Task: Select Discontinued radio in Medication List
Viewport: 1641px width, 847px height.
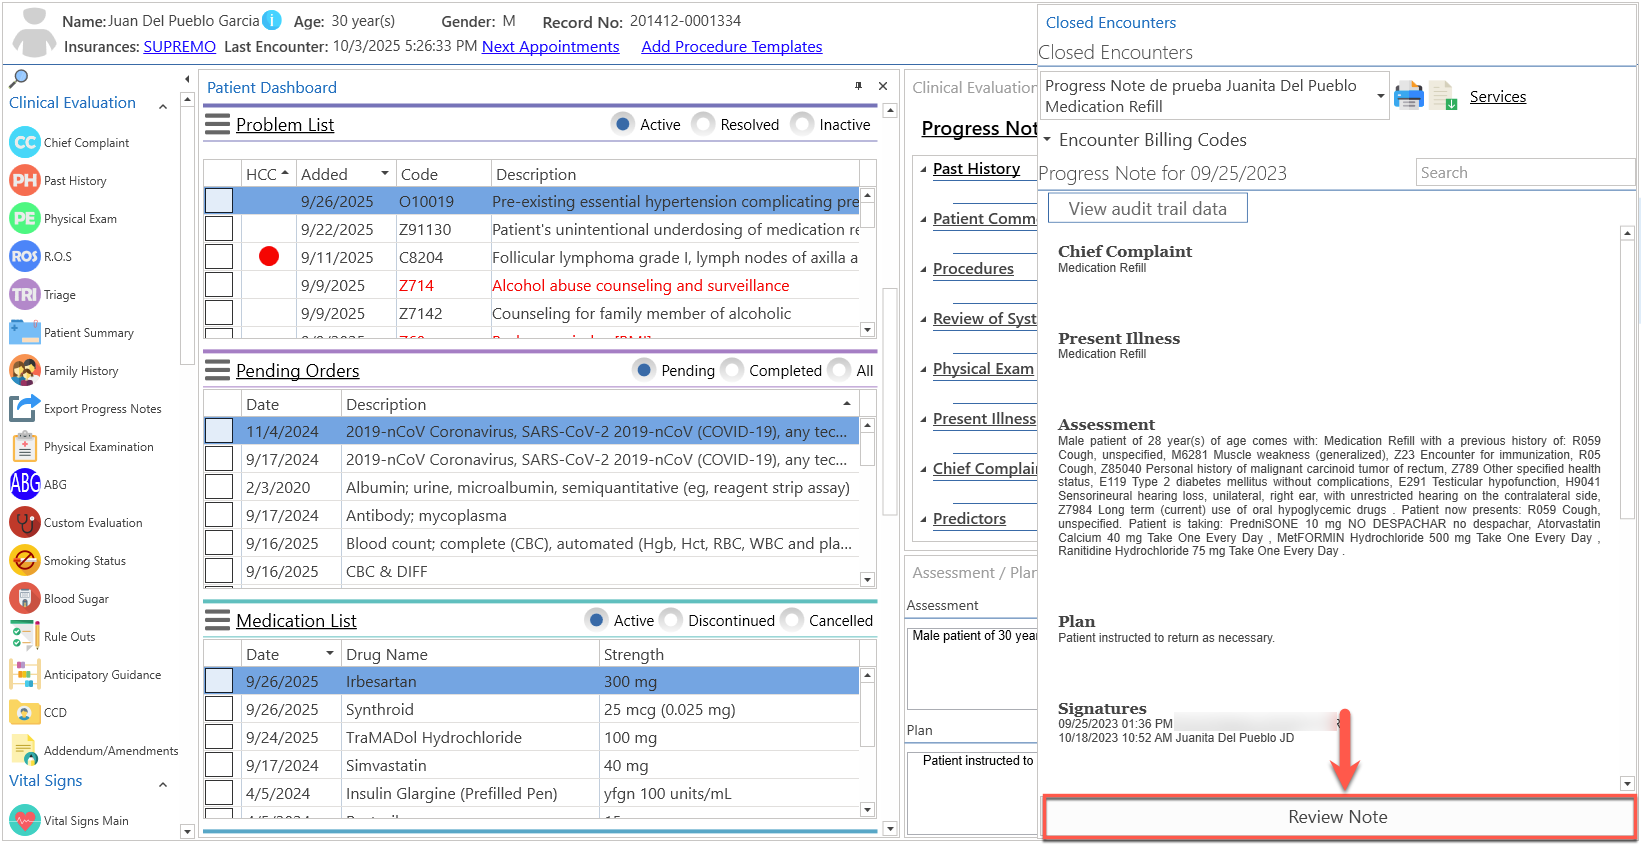Action: tap(671, 620)
